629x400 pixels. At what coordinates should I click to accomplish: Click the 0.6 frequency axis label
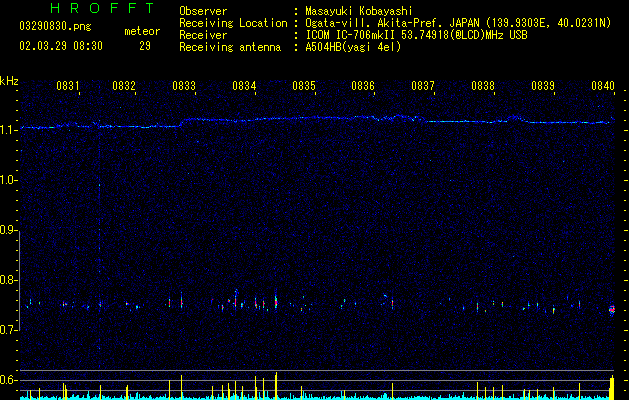click(9, 380)
